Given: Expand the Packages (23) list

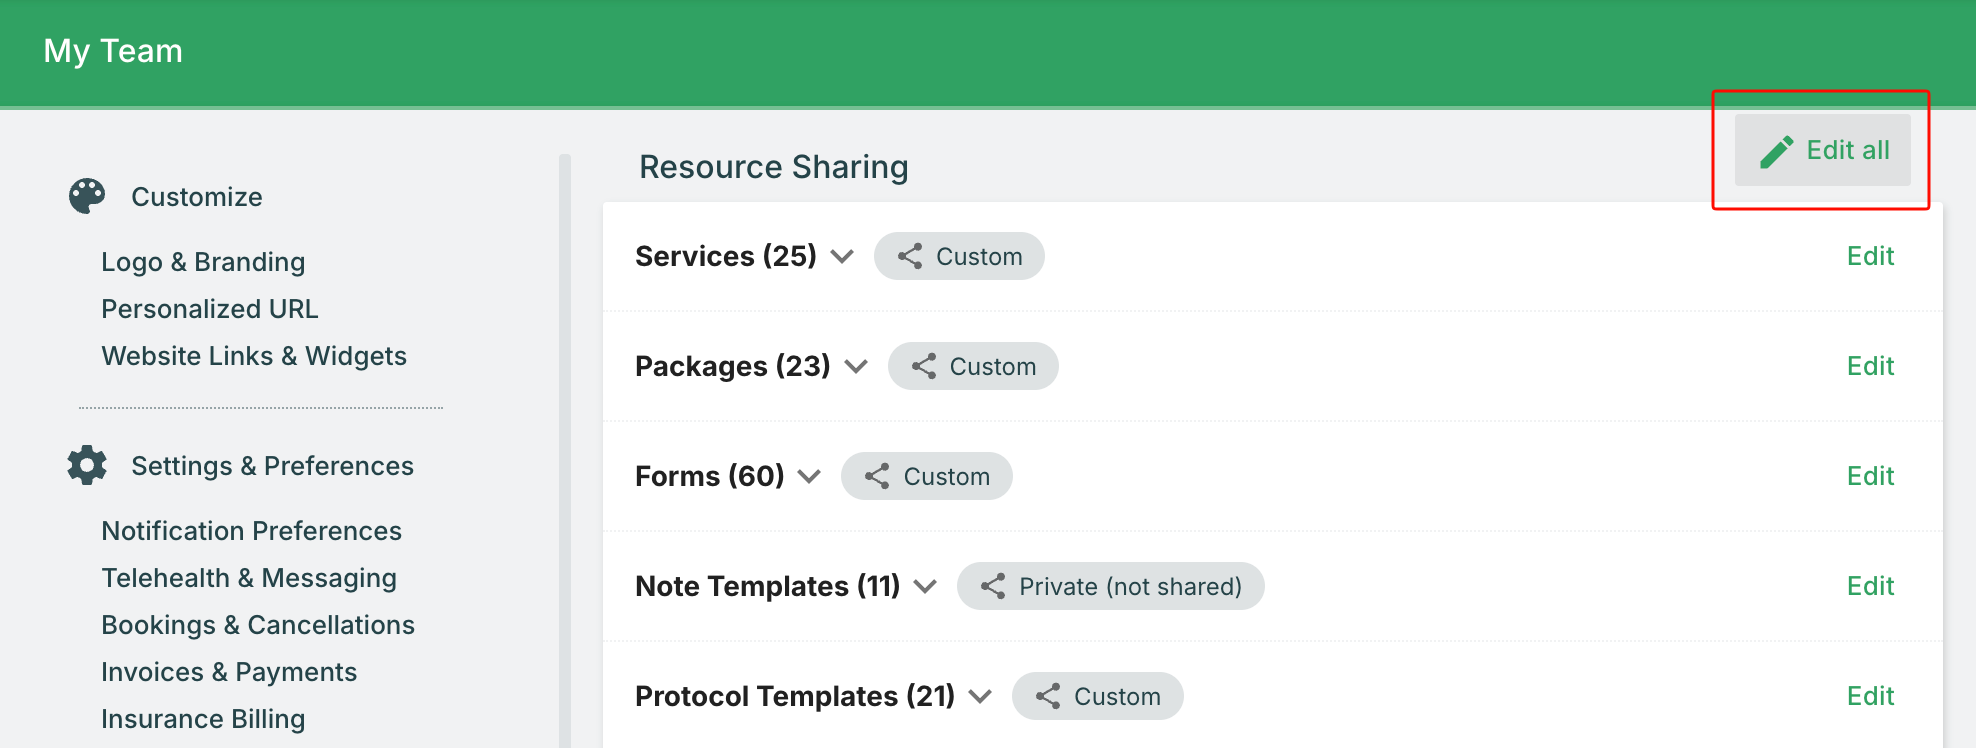Looking at the screenshot, I should 856,367.
